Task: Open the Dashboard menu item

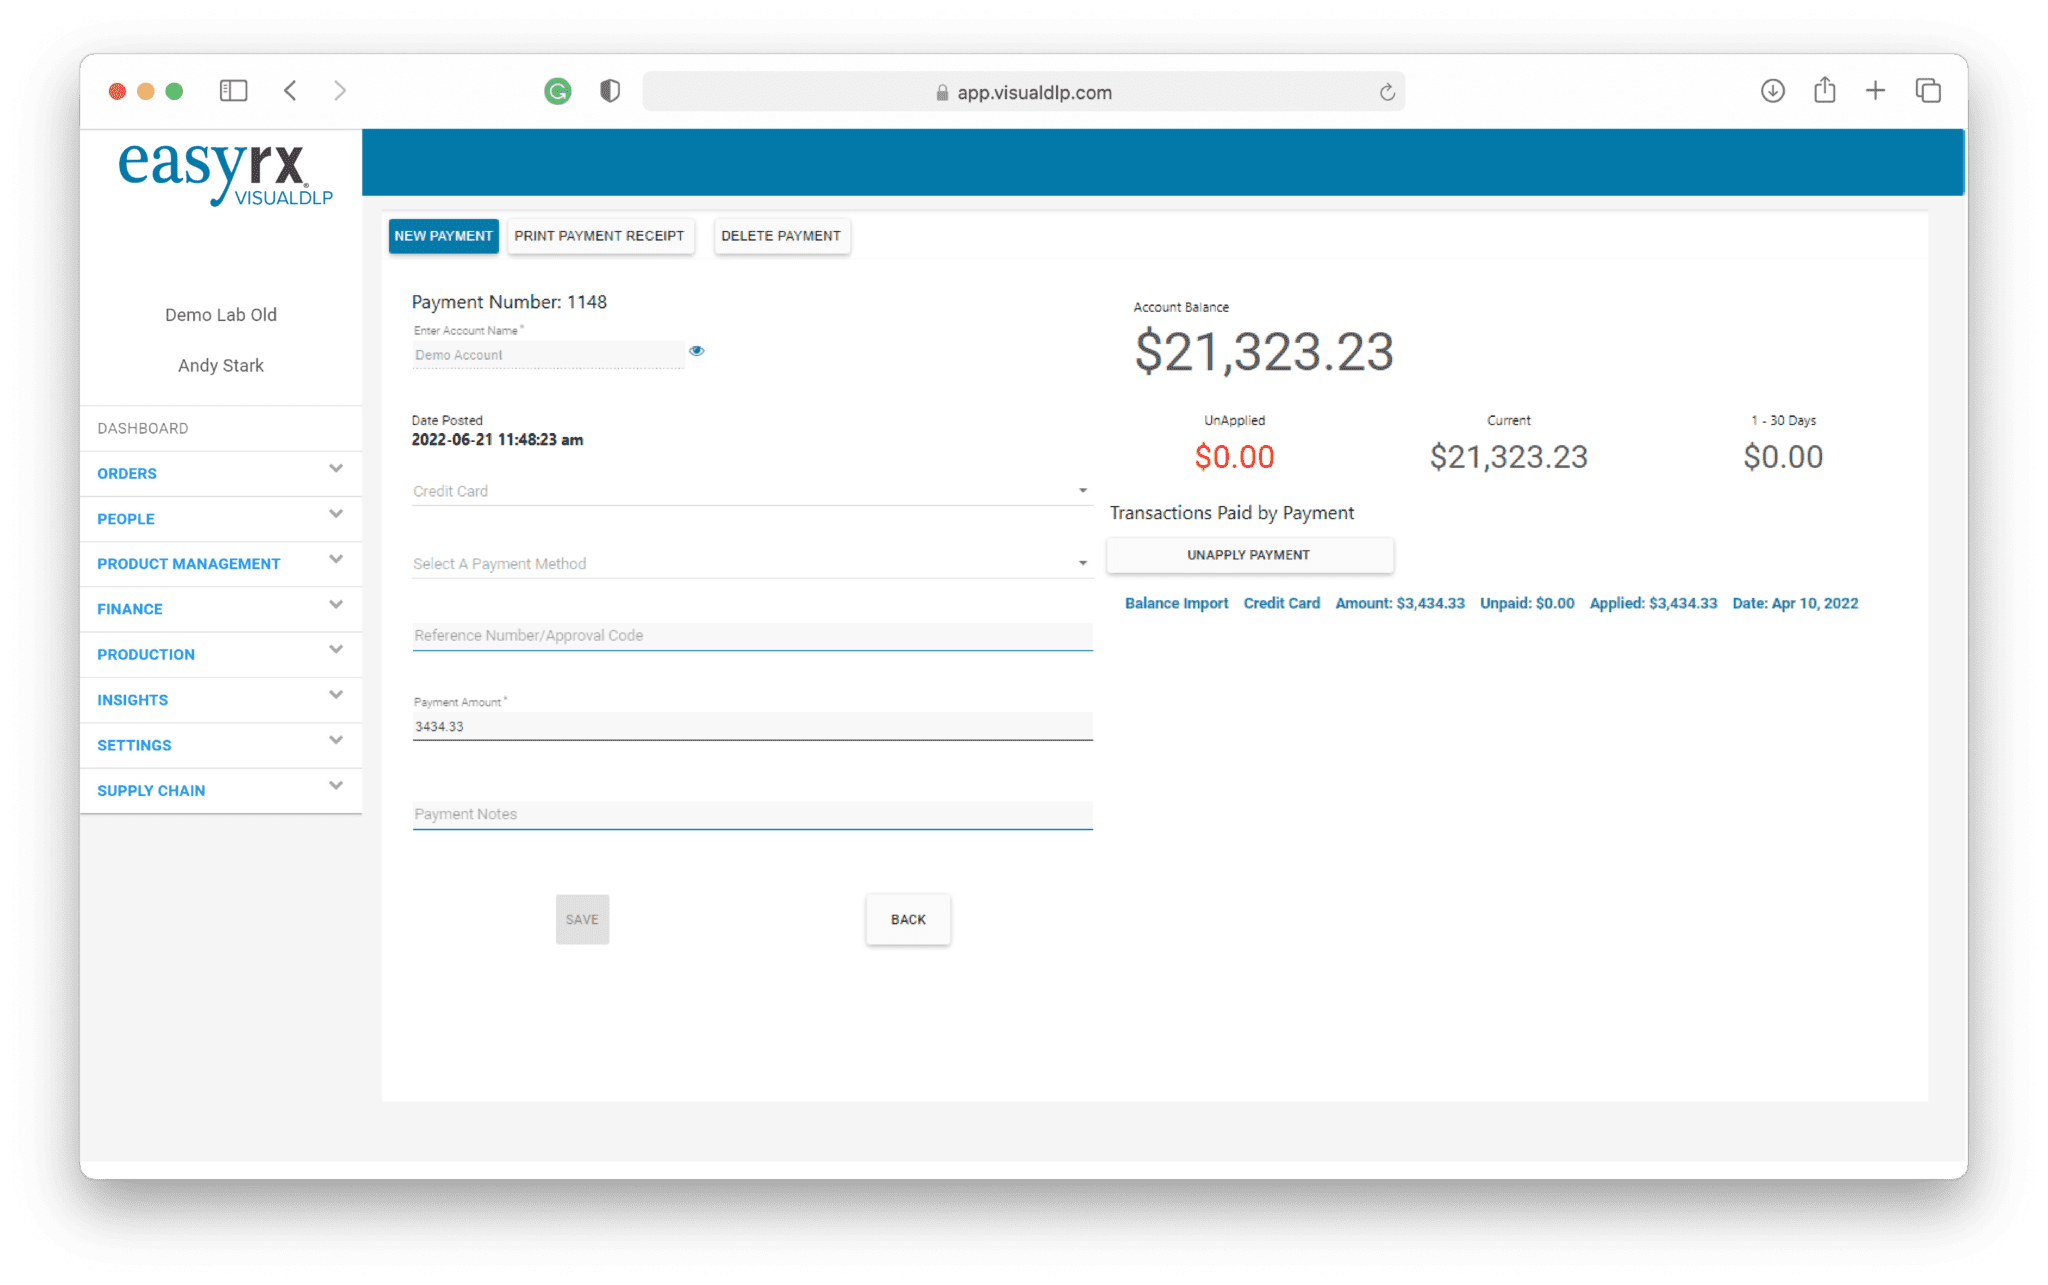Action: (x=143, y=428)
